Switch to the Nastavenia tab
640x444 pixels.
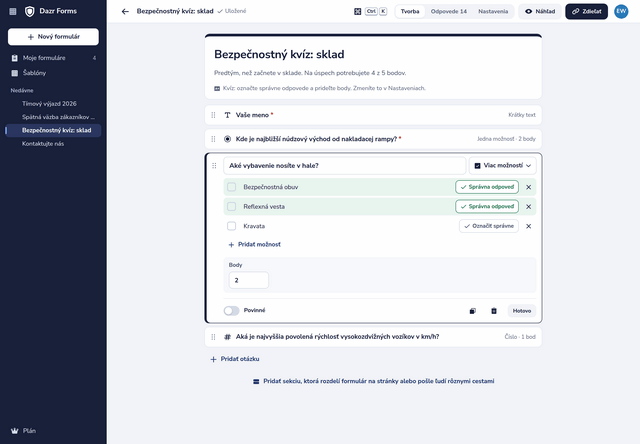(x=493, y=11)
